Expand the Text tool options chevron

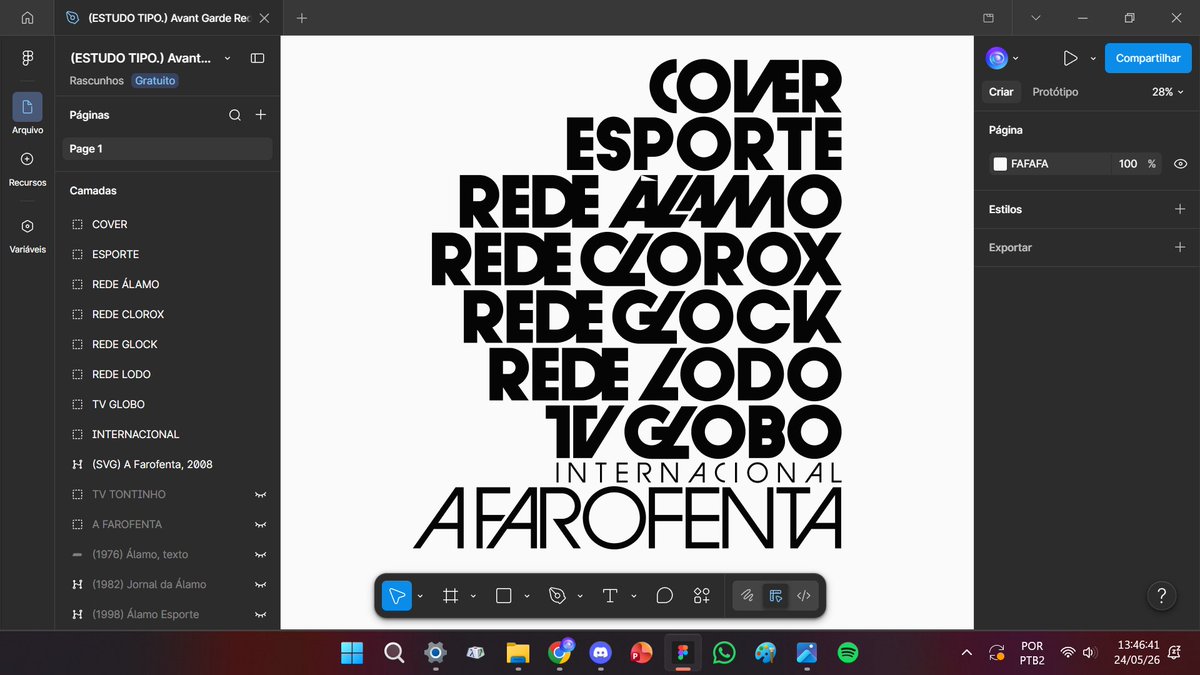pyautogui.click(x=633, y=596)
